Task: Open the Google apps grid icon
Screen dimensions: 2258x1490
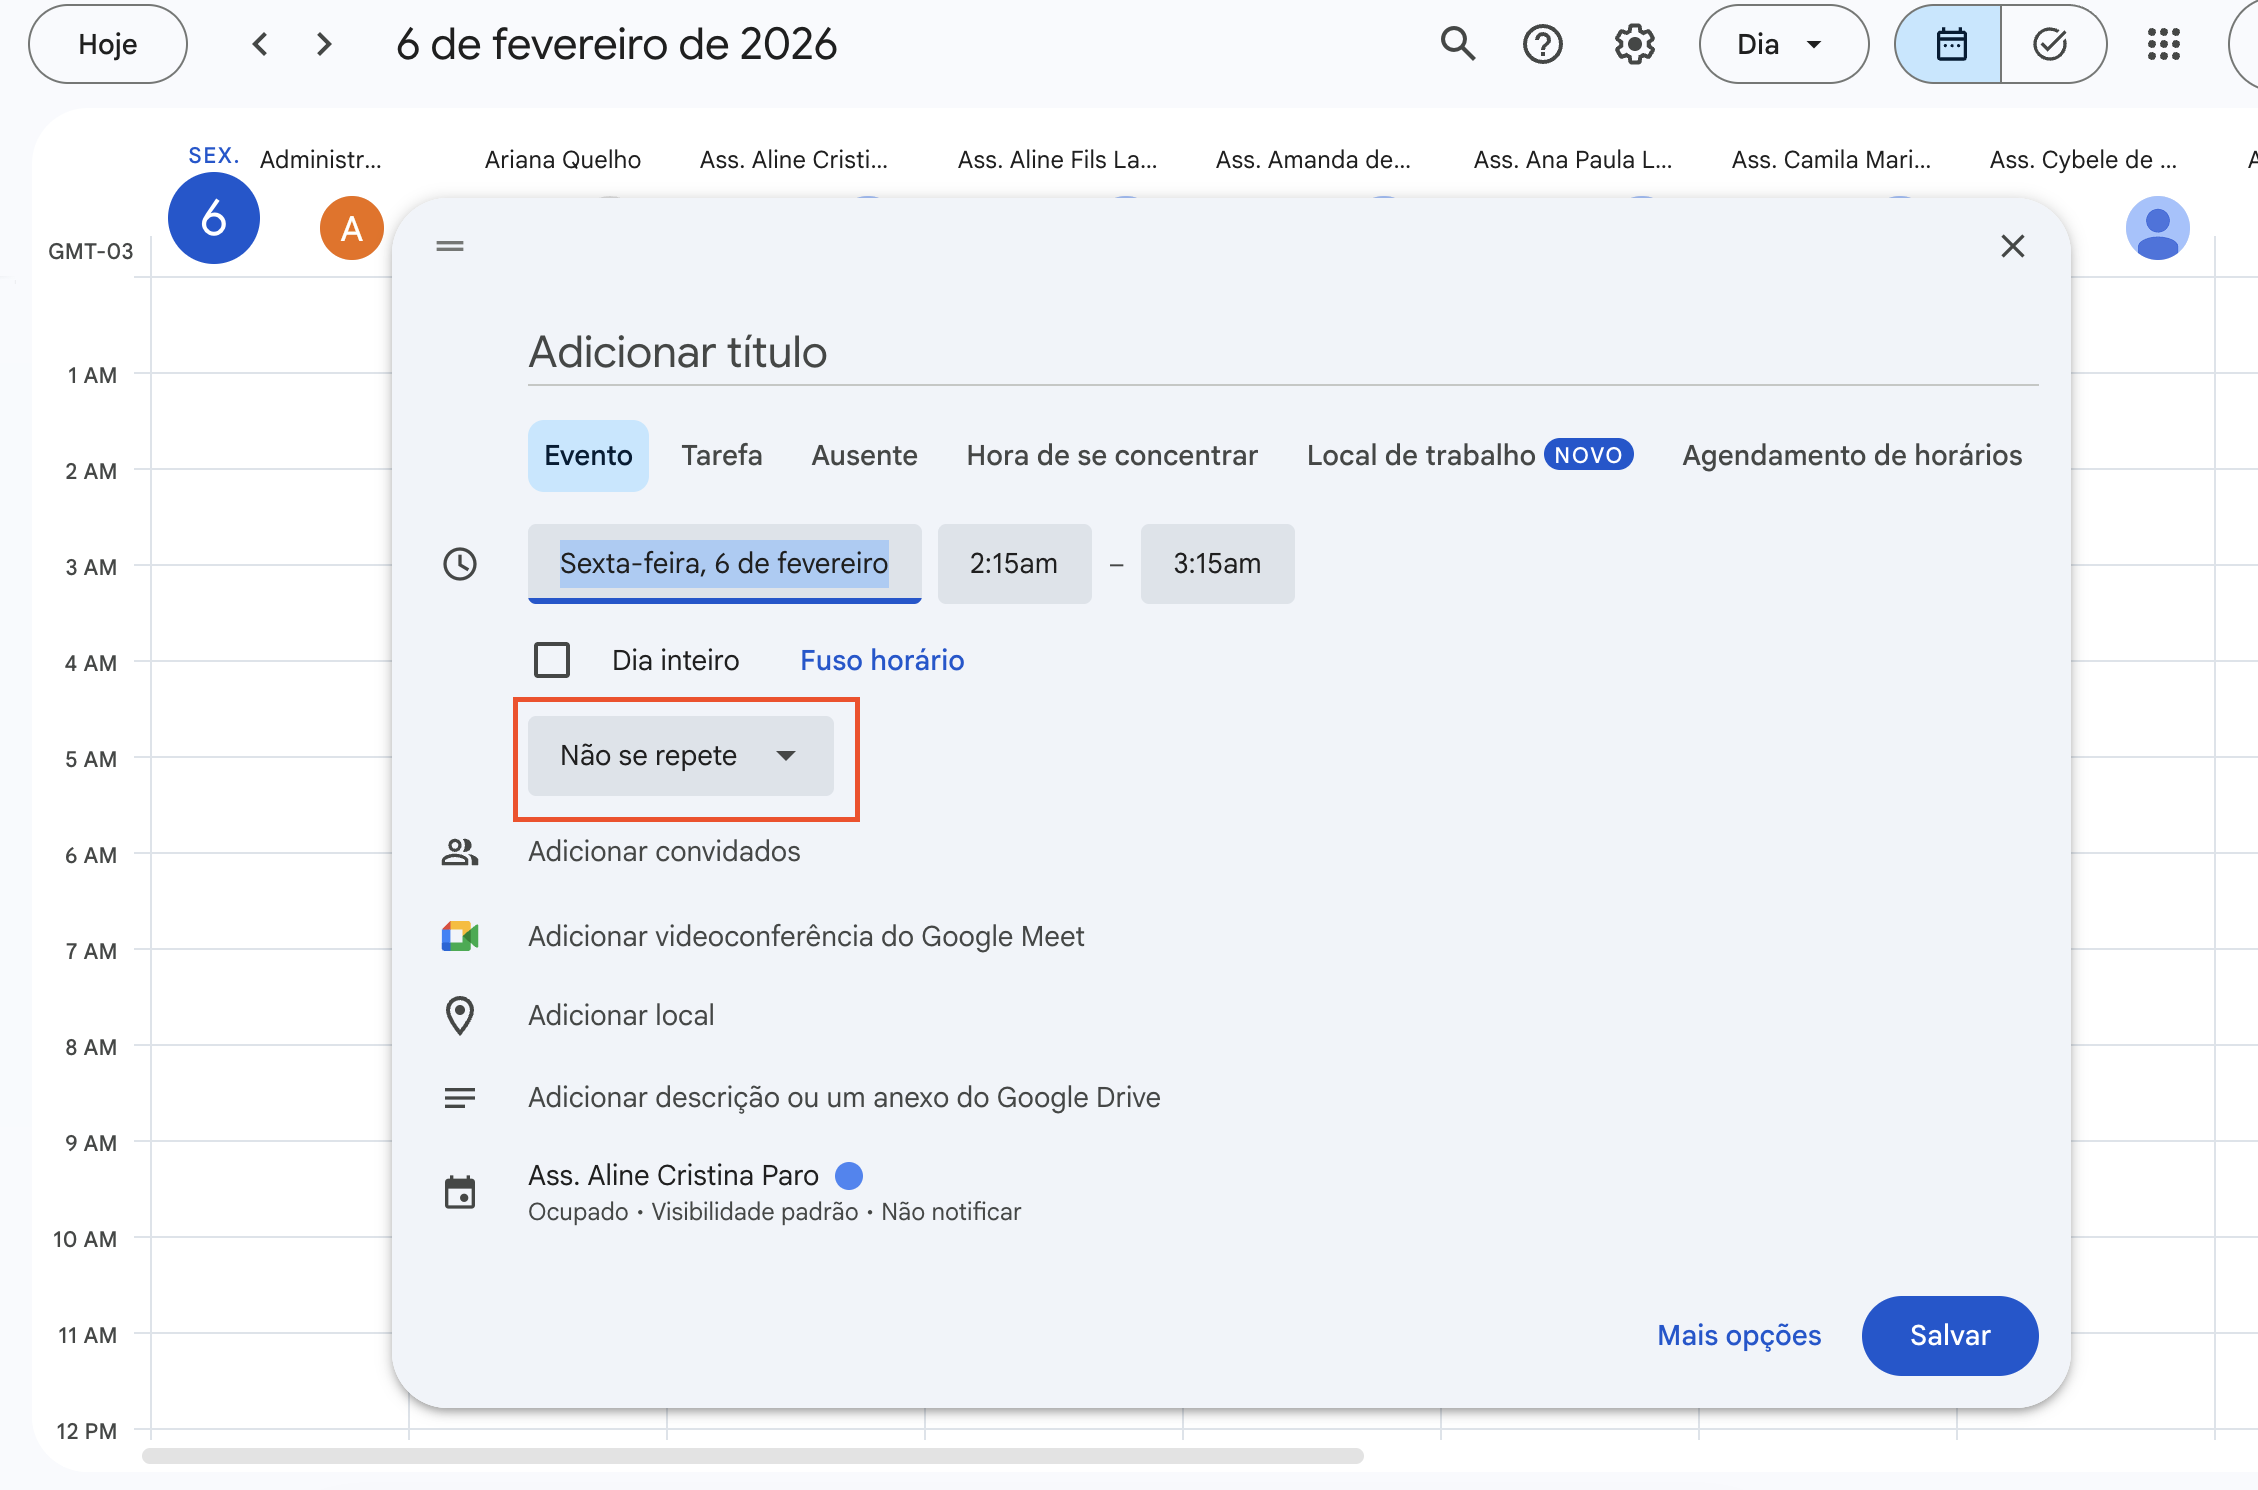Action: pyautogui.click(x=2163, y=44)
